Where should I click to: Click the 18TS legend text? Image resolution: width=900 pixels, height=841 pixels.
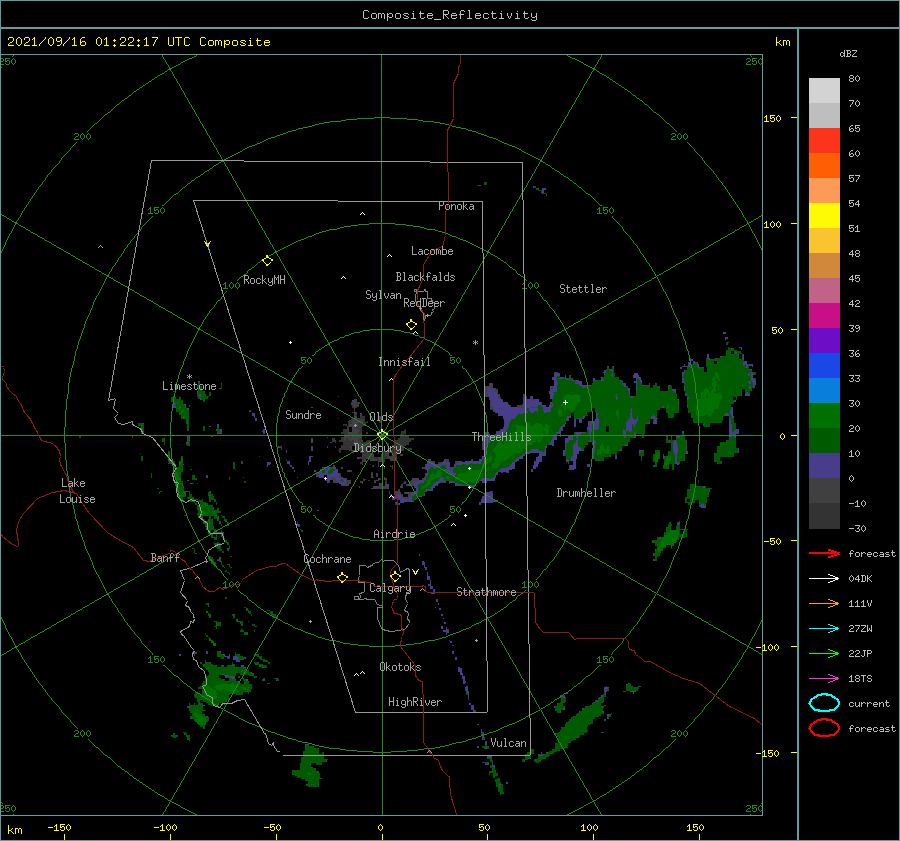(x=860, y=679)
